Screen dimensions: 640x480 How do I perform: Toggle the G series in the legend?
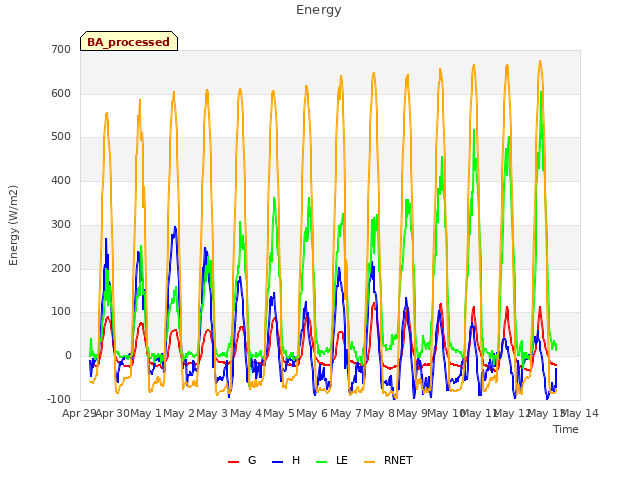click(242, 460)
